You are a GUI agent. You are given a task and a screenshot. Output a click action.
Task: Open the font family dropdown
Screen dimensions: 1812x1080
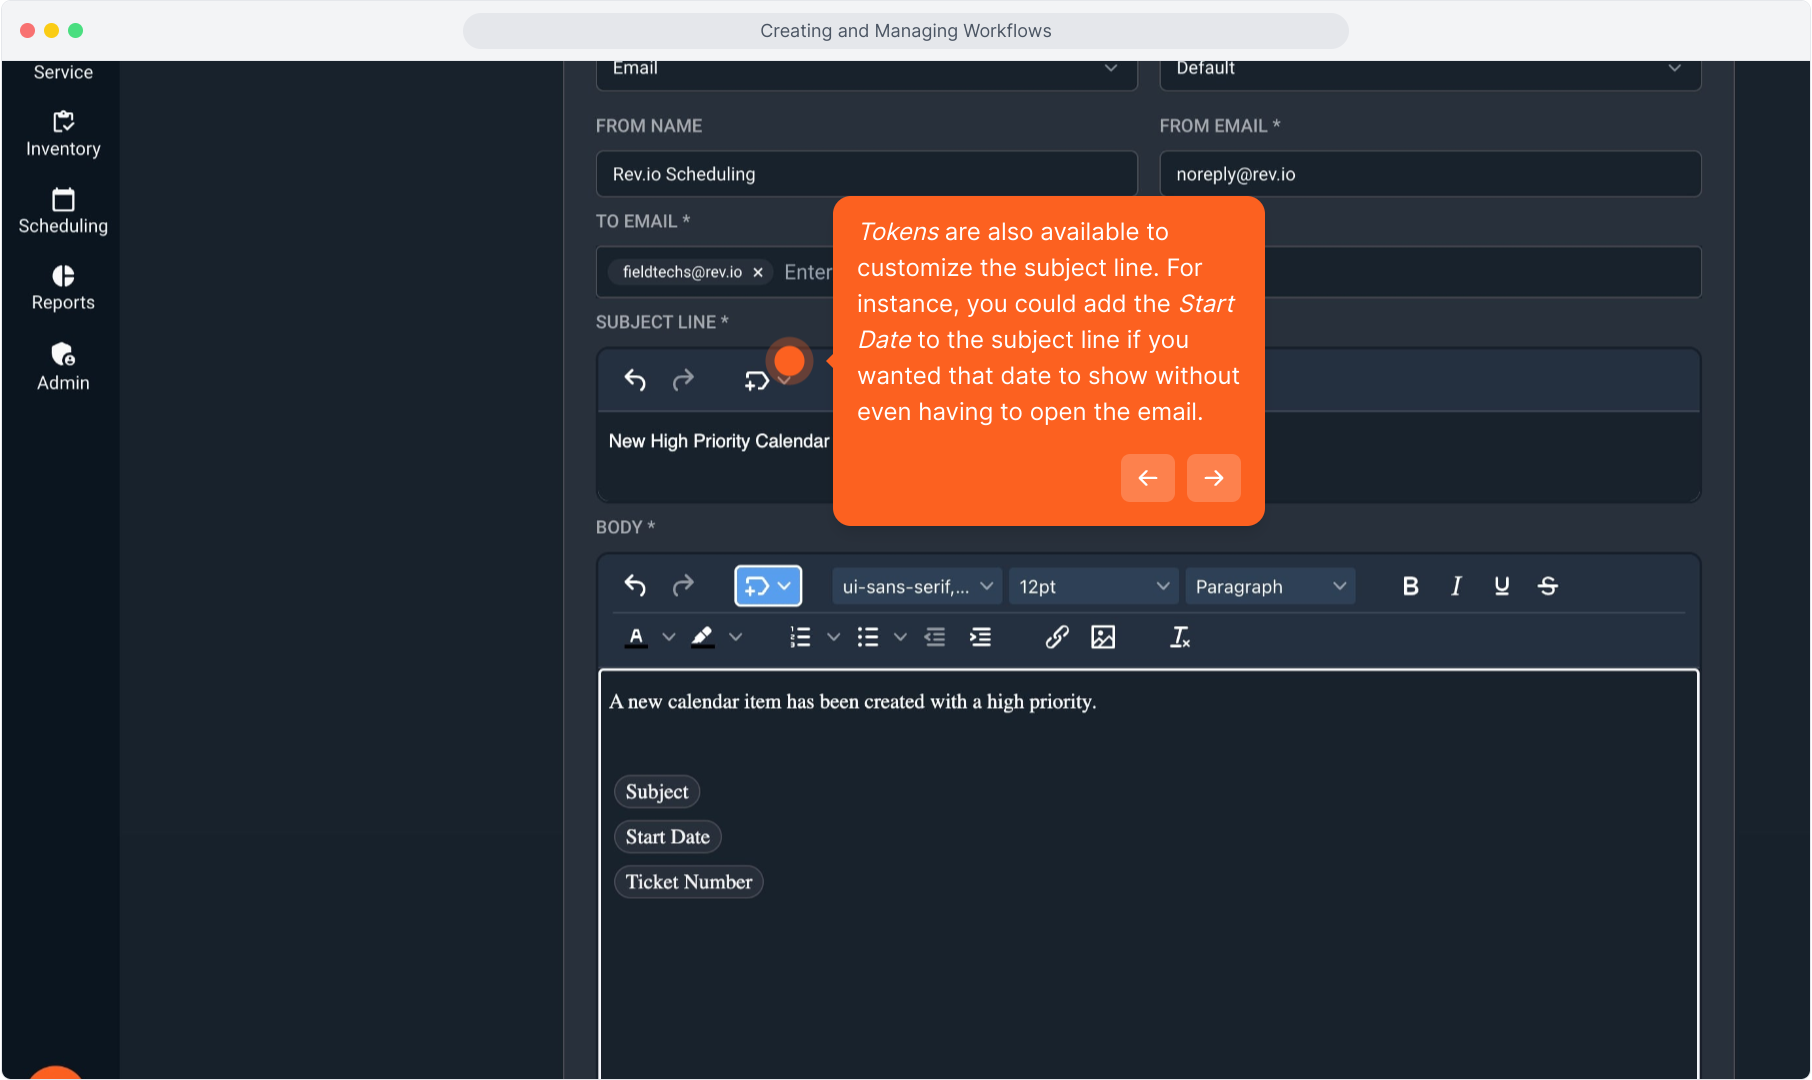[917, 586]
